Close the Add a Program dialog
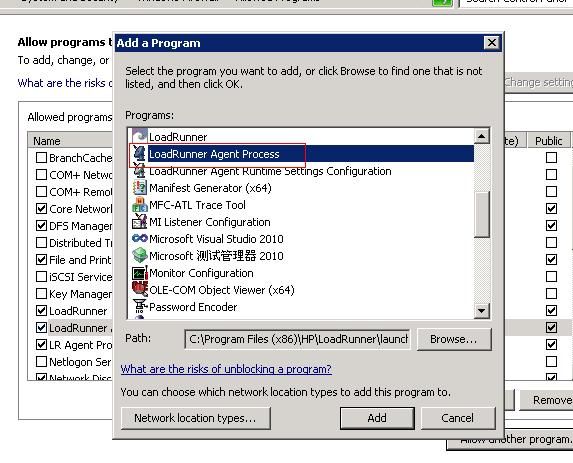 [492, 43]
